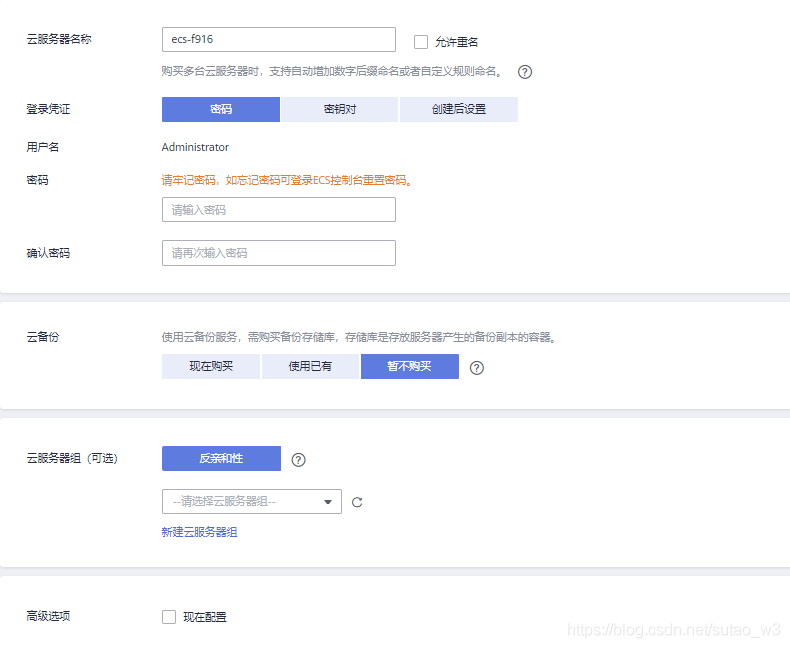Viewport: 790px width, 648px height.
Task: Refresh the cloud server group list
Action: (357, 502)
